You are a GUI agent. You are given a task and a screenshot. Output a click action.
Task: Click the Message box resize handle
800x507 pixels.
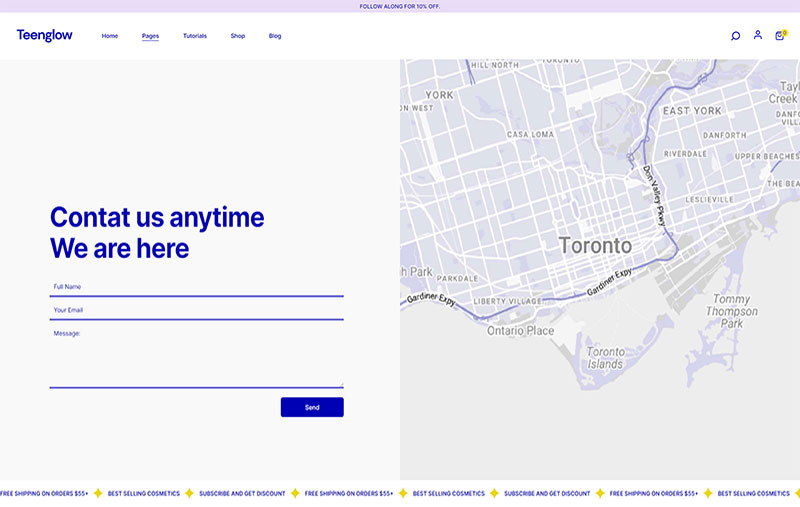(341, 384)
